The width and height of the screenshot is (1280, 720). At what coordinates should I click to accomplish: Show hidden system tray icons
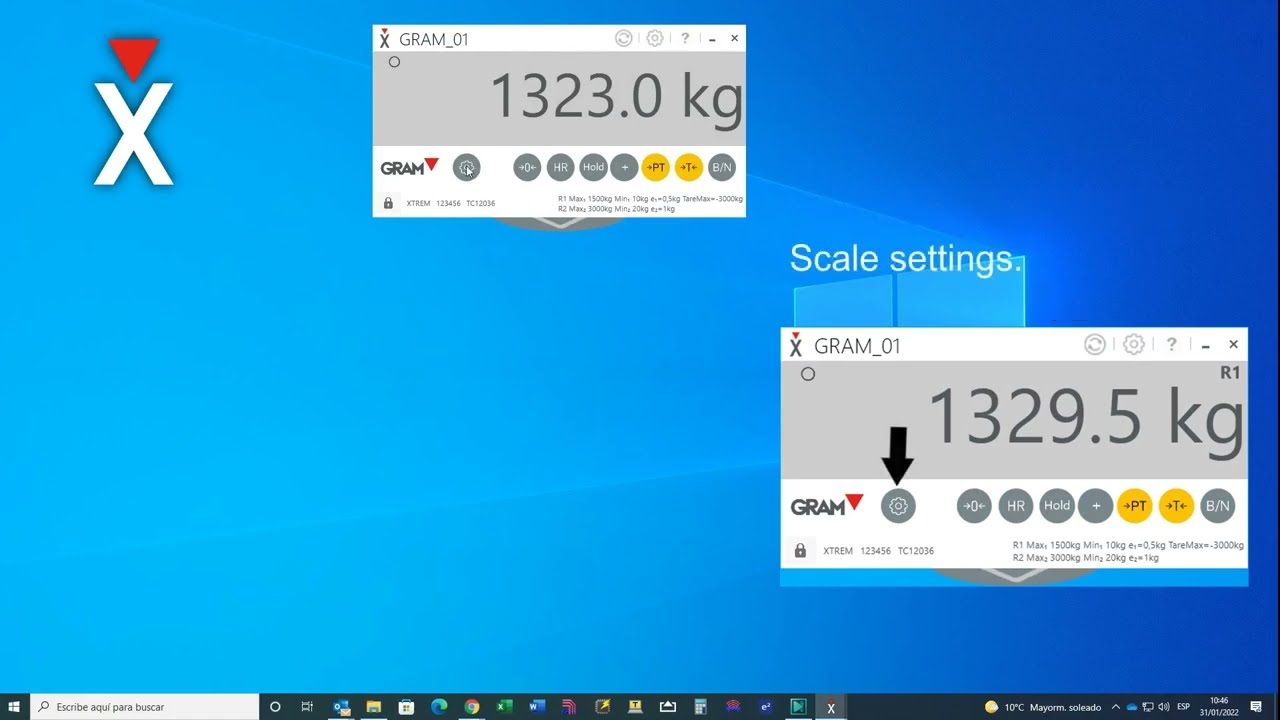[1116, 707]
